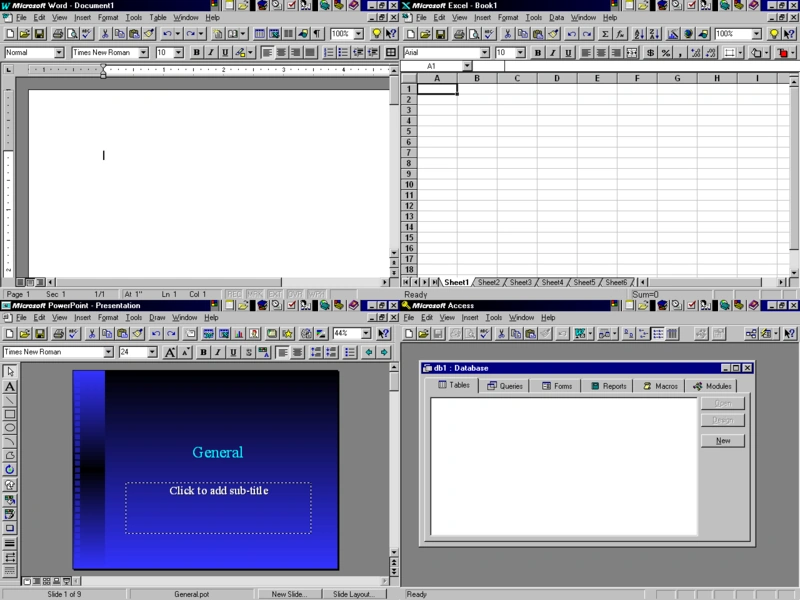The width and height of the screenshot is (800, 600).
Task: Open Word font size dropdown
Action: 179,53
